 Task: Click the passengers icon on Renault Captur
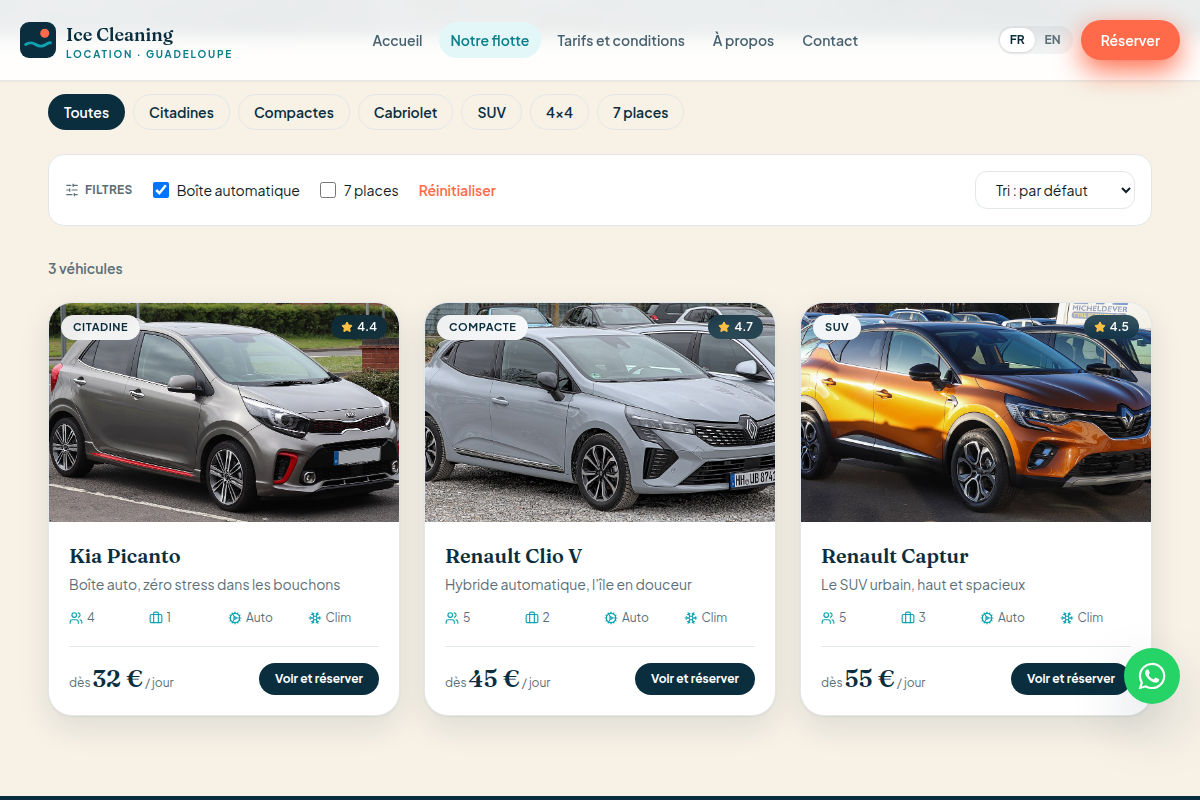828,618
